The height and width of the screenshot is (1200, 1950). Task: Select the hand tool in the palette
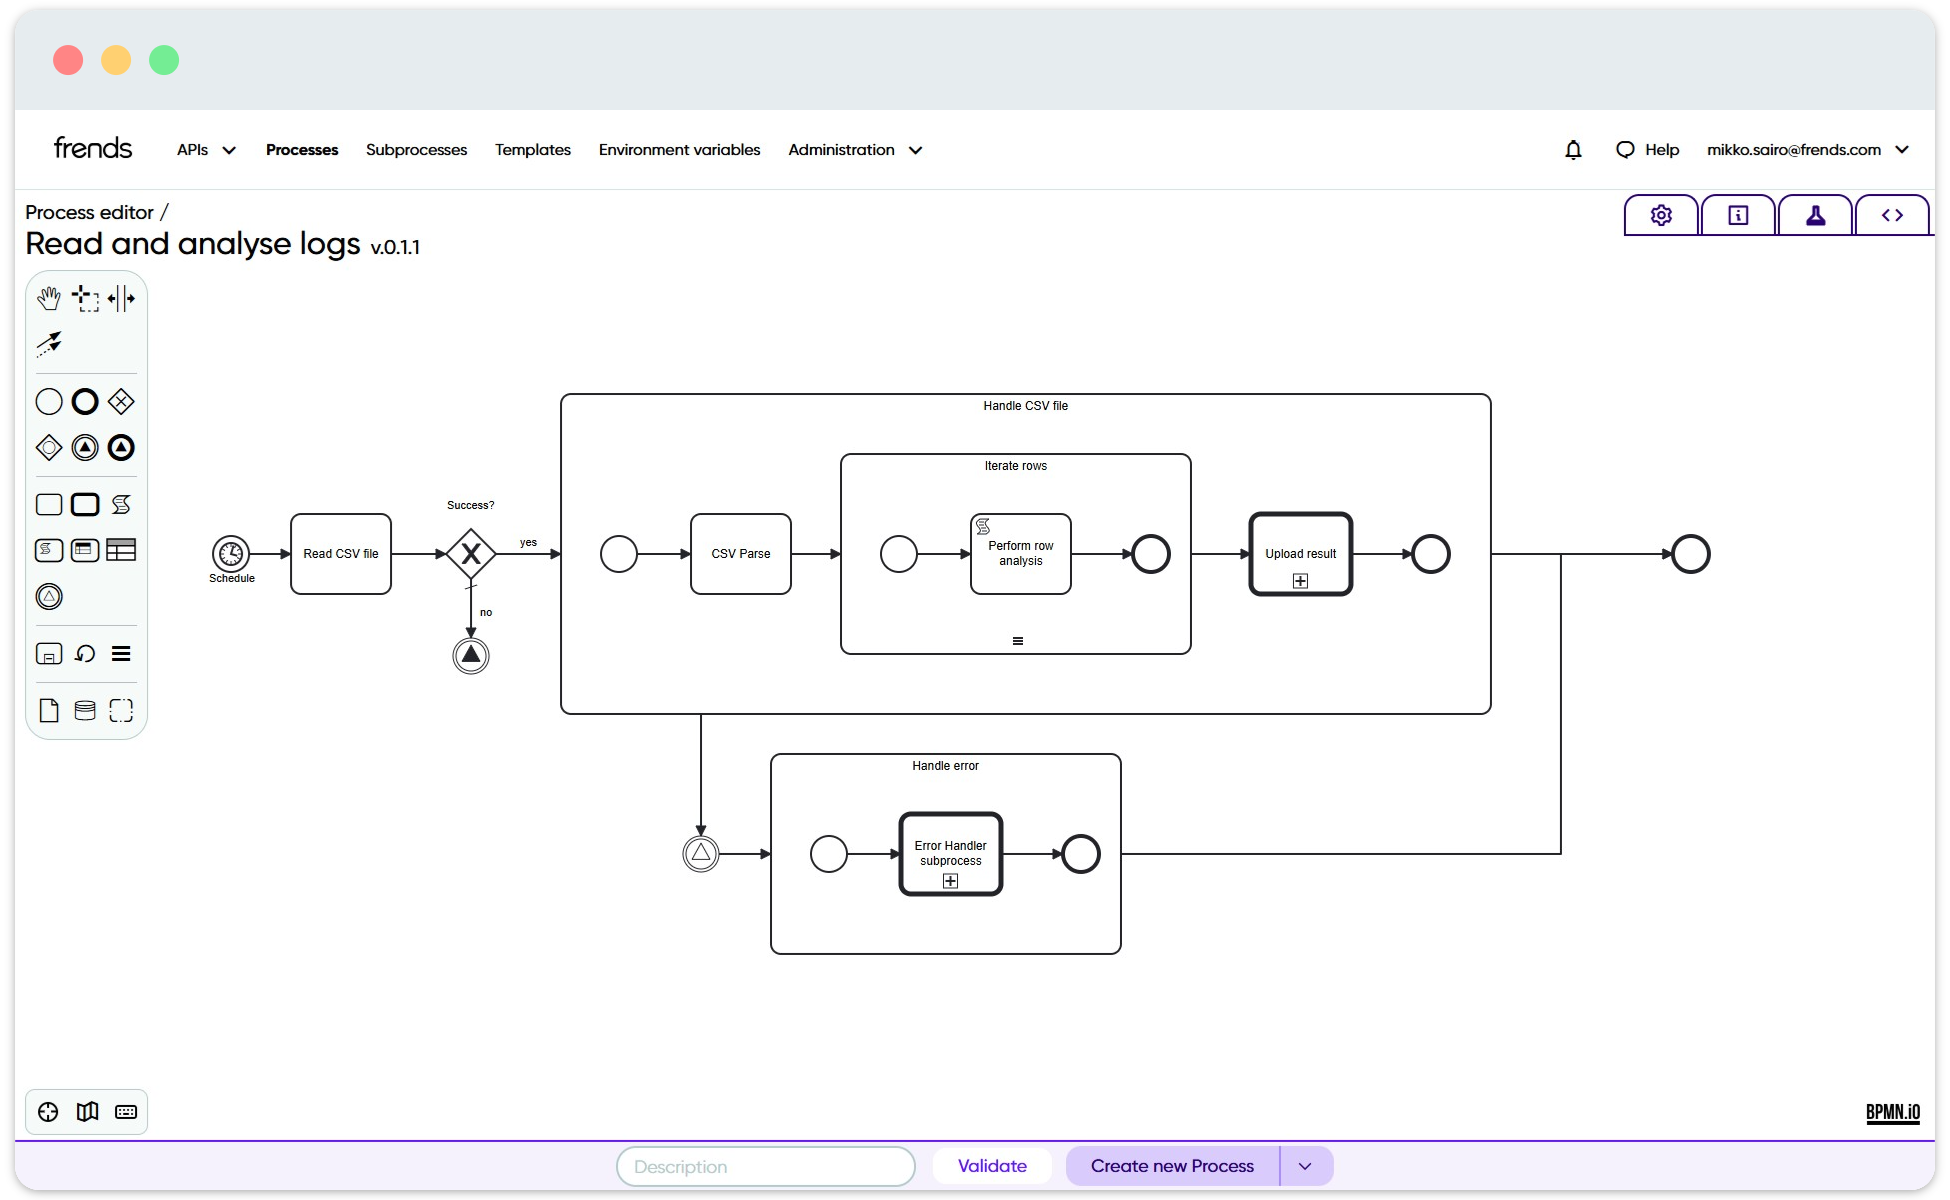pos(49,297)
